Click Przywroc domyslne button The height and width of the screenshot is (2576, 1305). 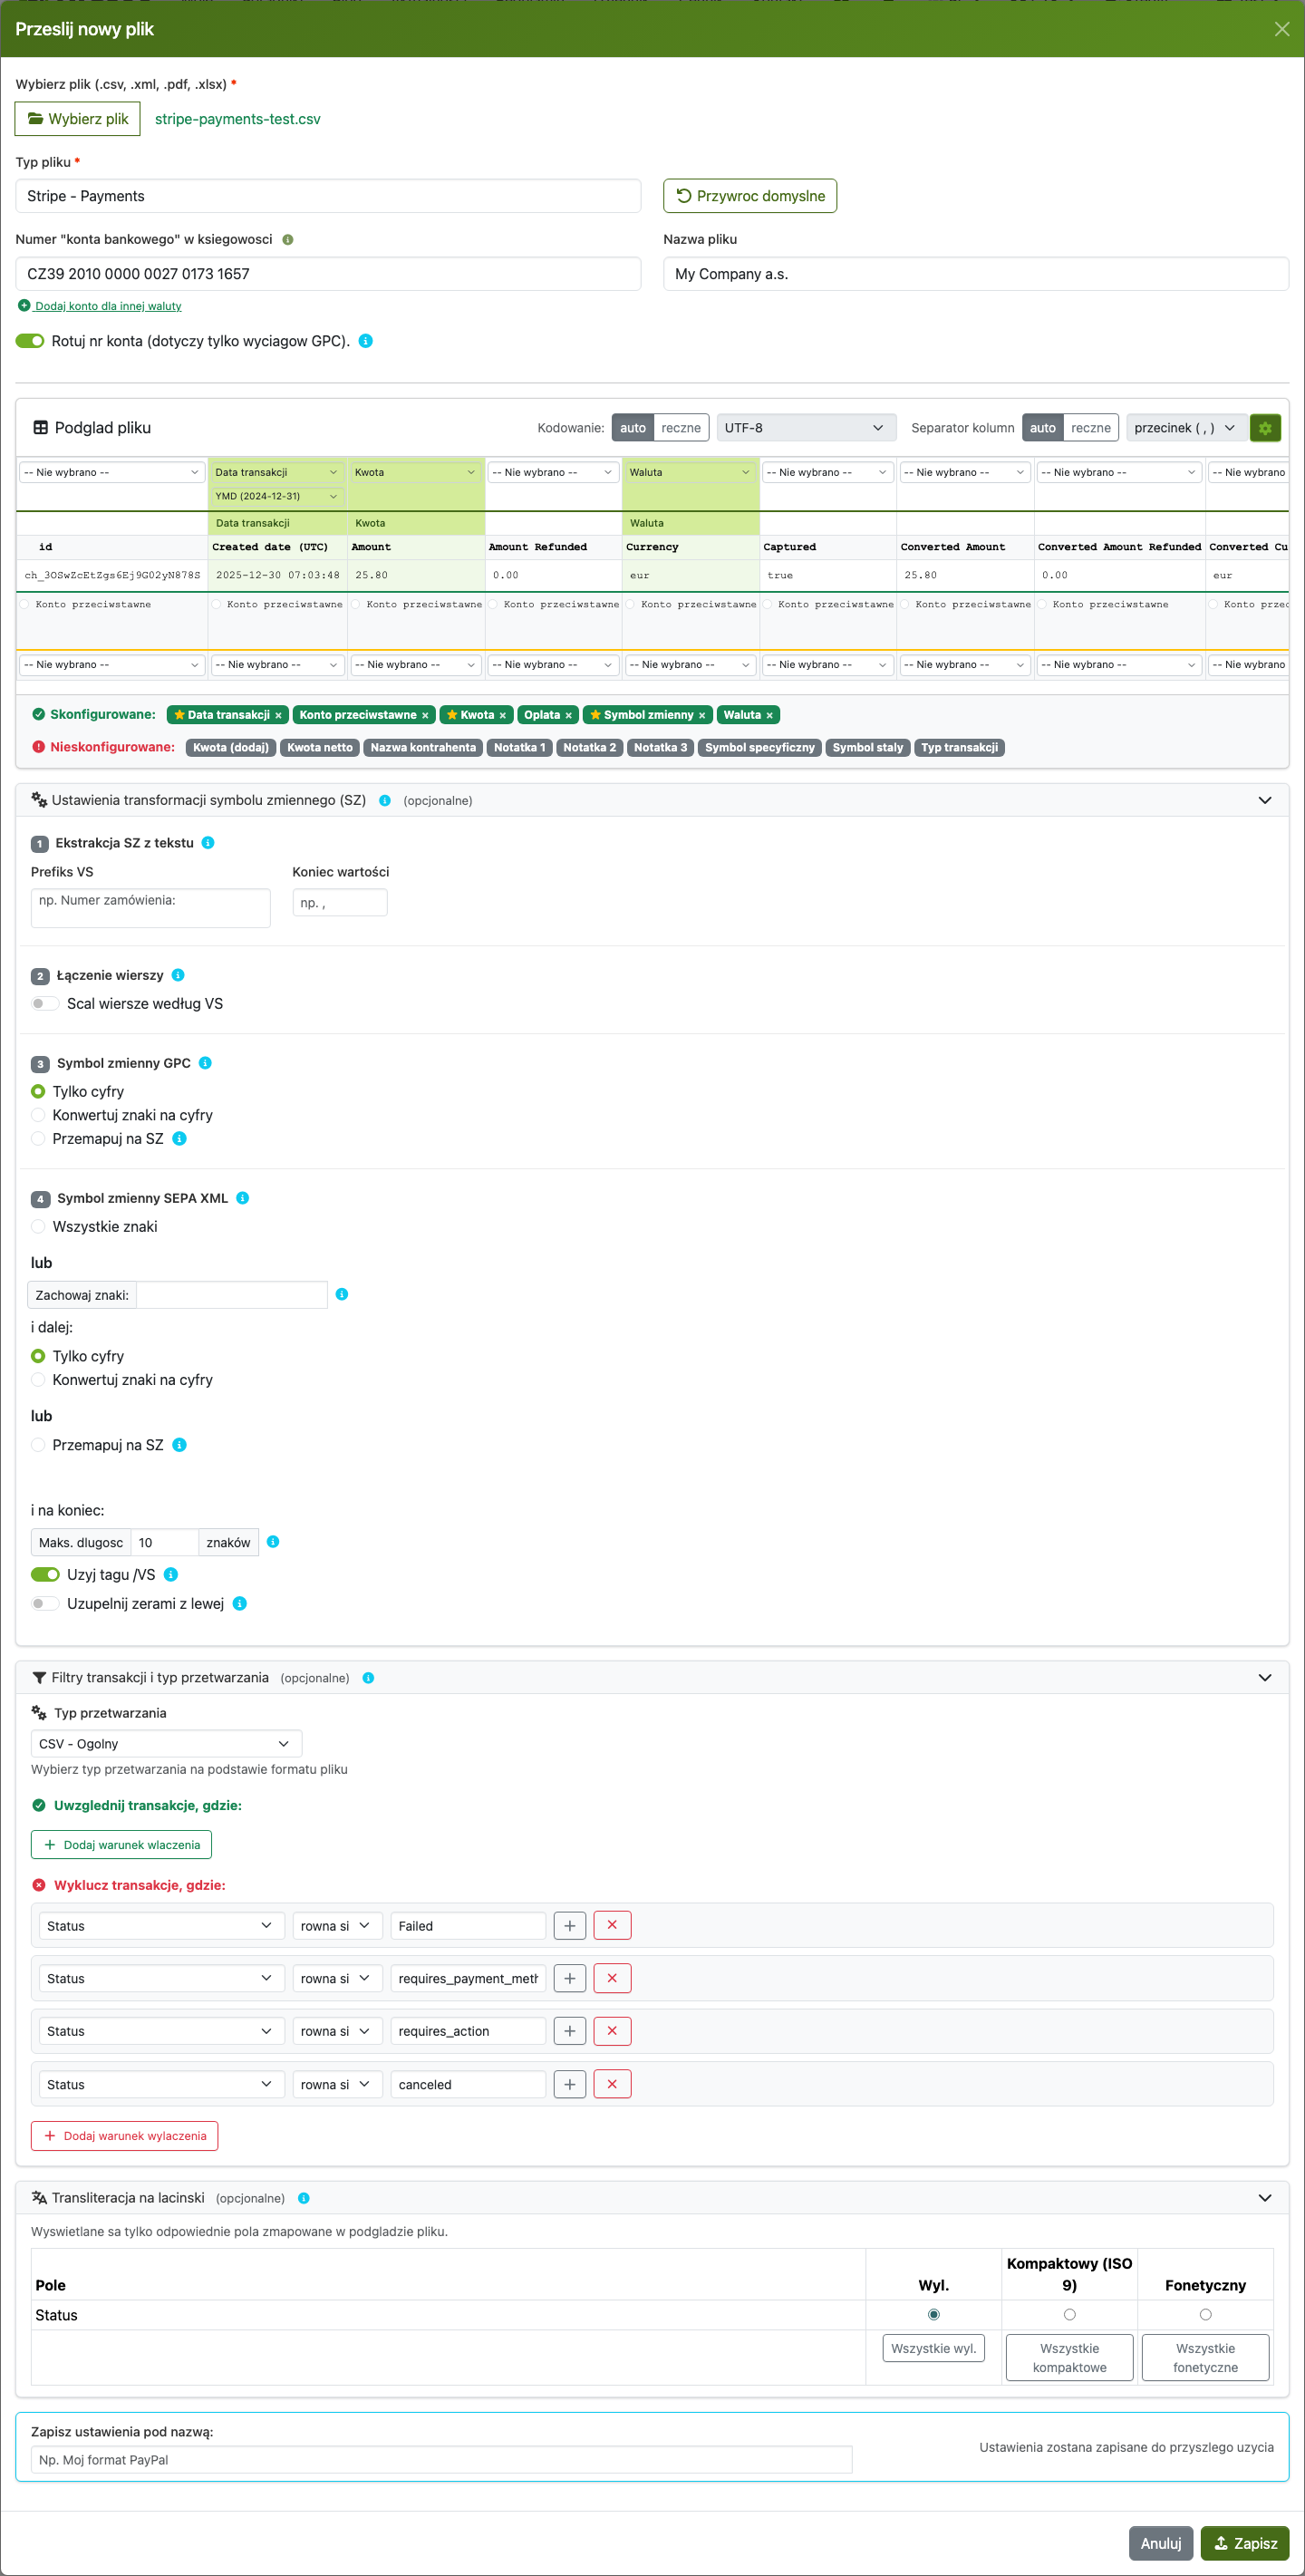pos(750,196)
